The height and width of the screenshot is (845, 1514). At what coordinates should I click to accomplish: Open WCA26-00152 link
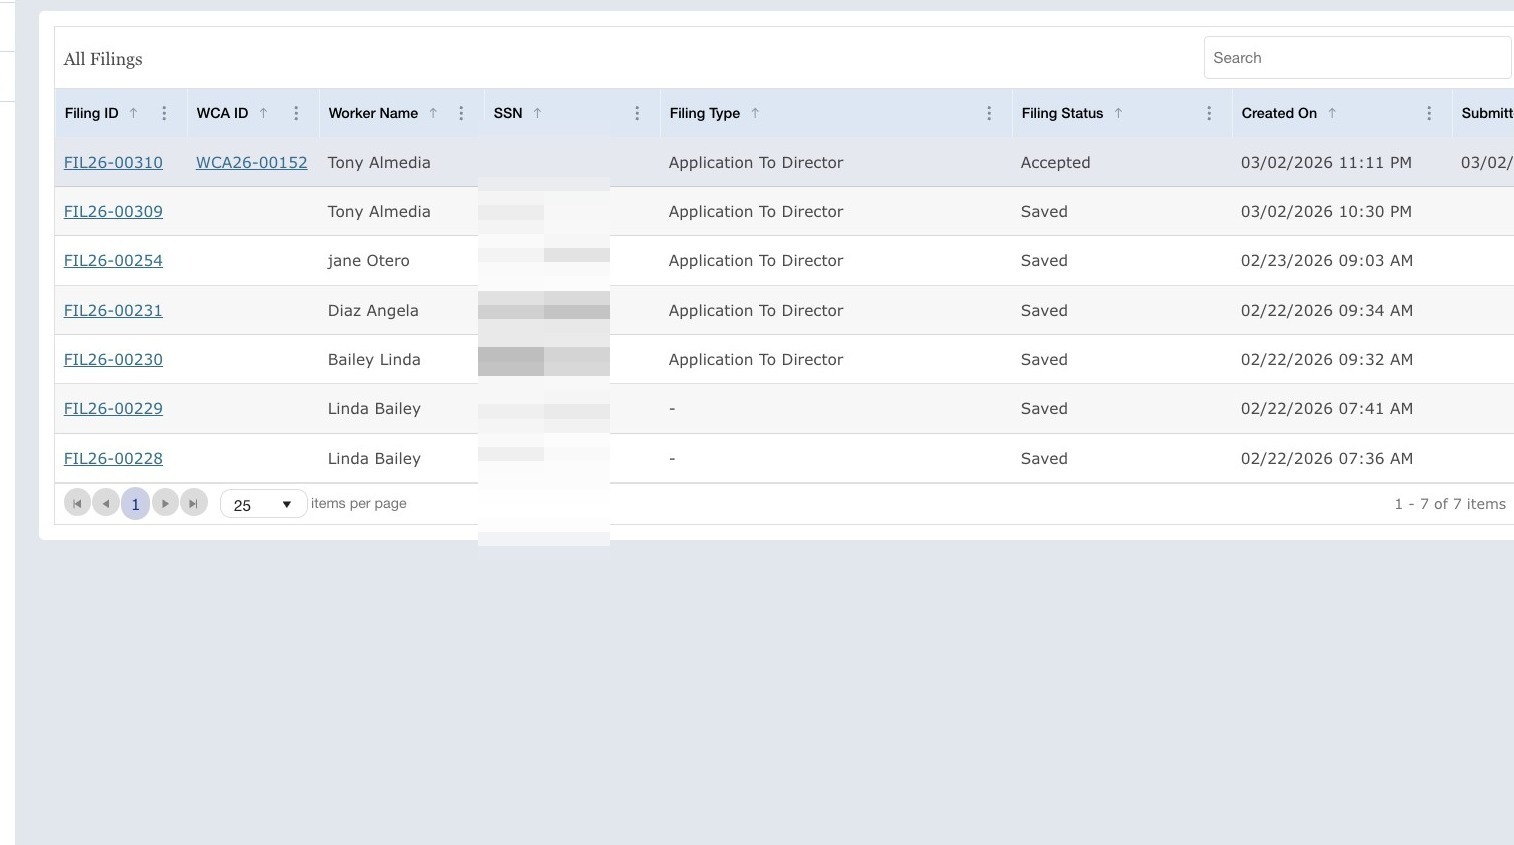252,162
